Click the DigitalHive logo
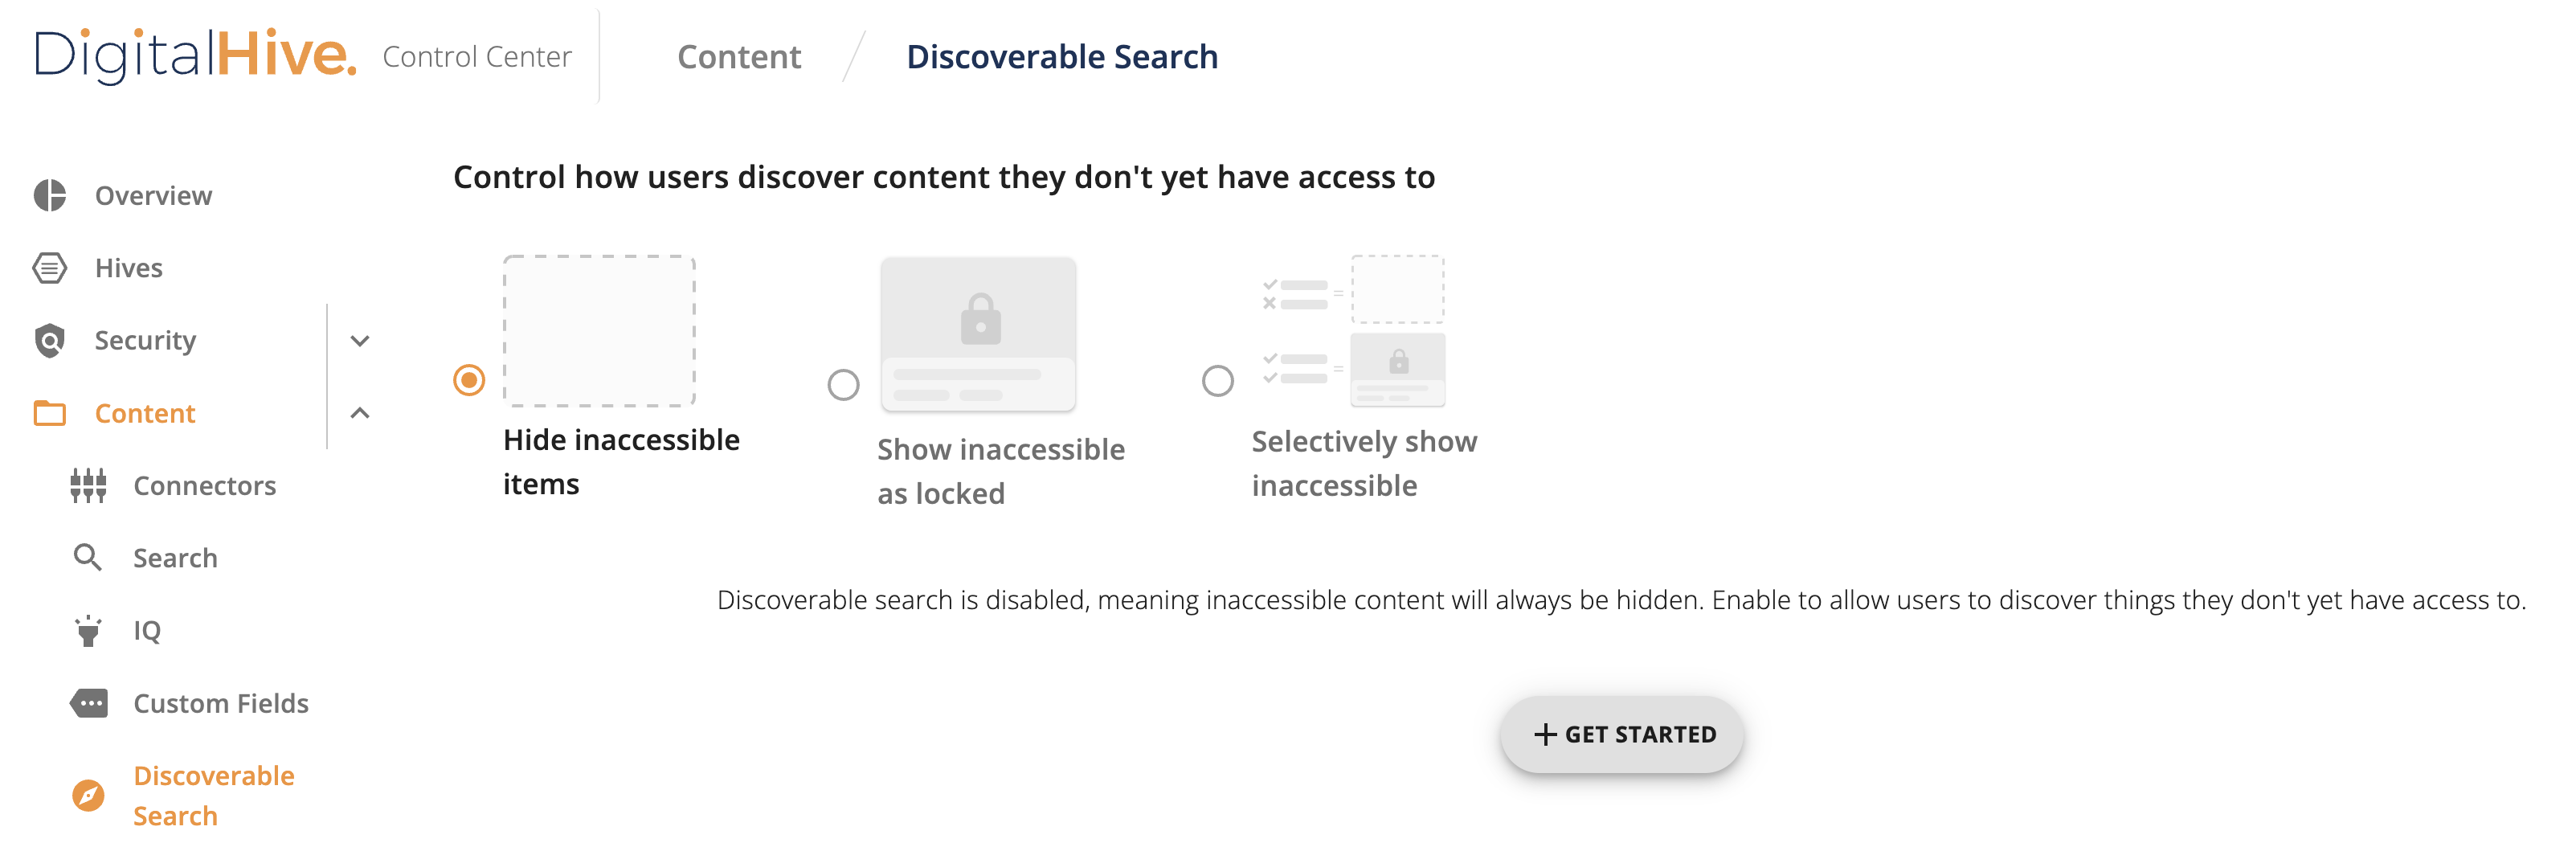 196,55
